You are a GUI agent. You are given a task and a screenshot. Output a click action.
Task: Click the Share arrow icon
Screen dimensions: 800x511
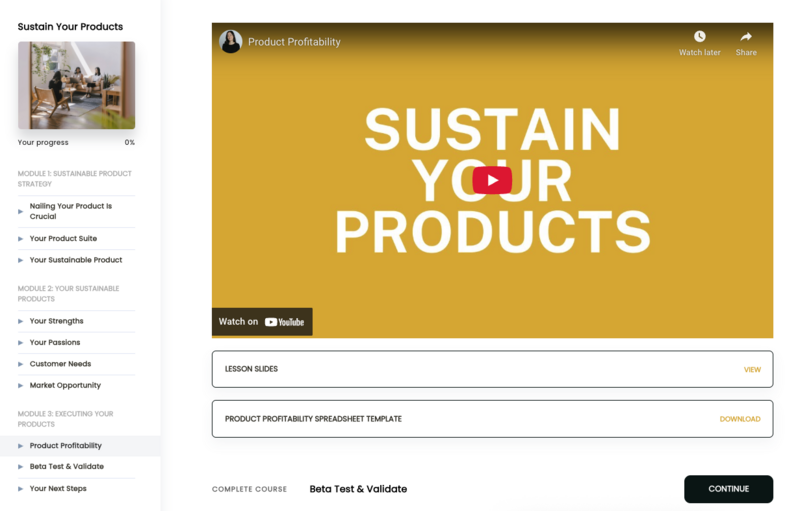pos(746,36)
